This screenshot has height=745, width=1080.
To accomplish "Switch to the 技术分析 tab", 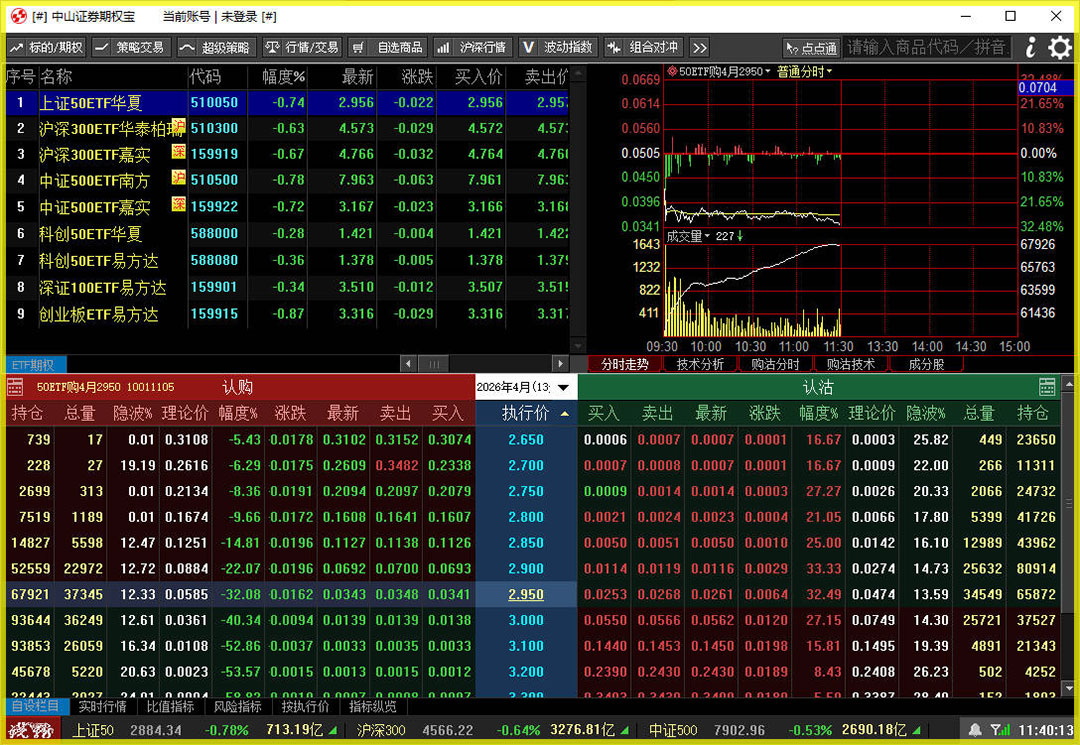I will (x=700, y=365).
